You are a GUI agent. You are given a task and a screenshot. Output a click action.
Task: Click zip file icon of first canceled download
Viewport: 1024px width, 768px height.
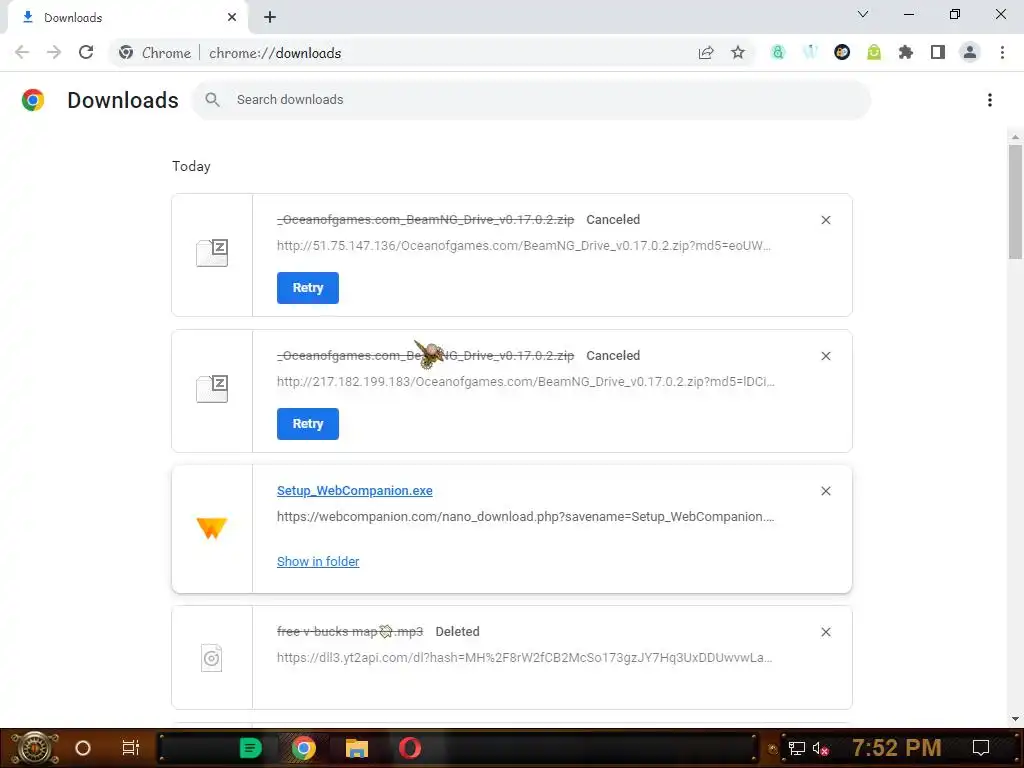click(212, 253)
